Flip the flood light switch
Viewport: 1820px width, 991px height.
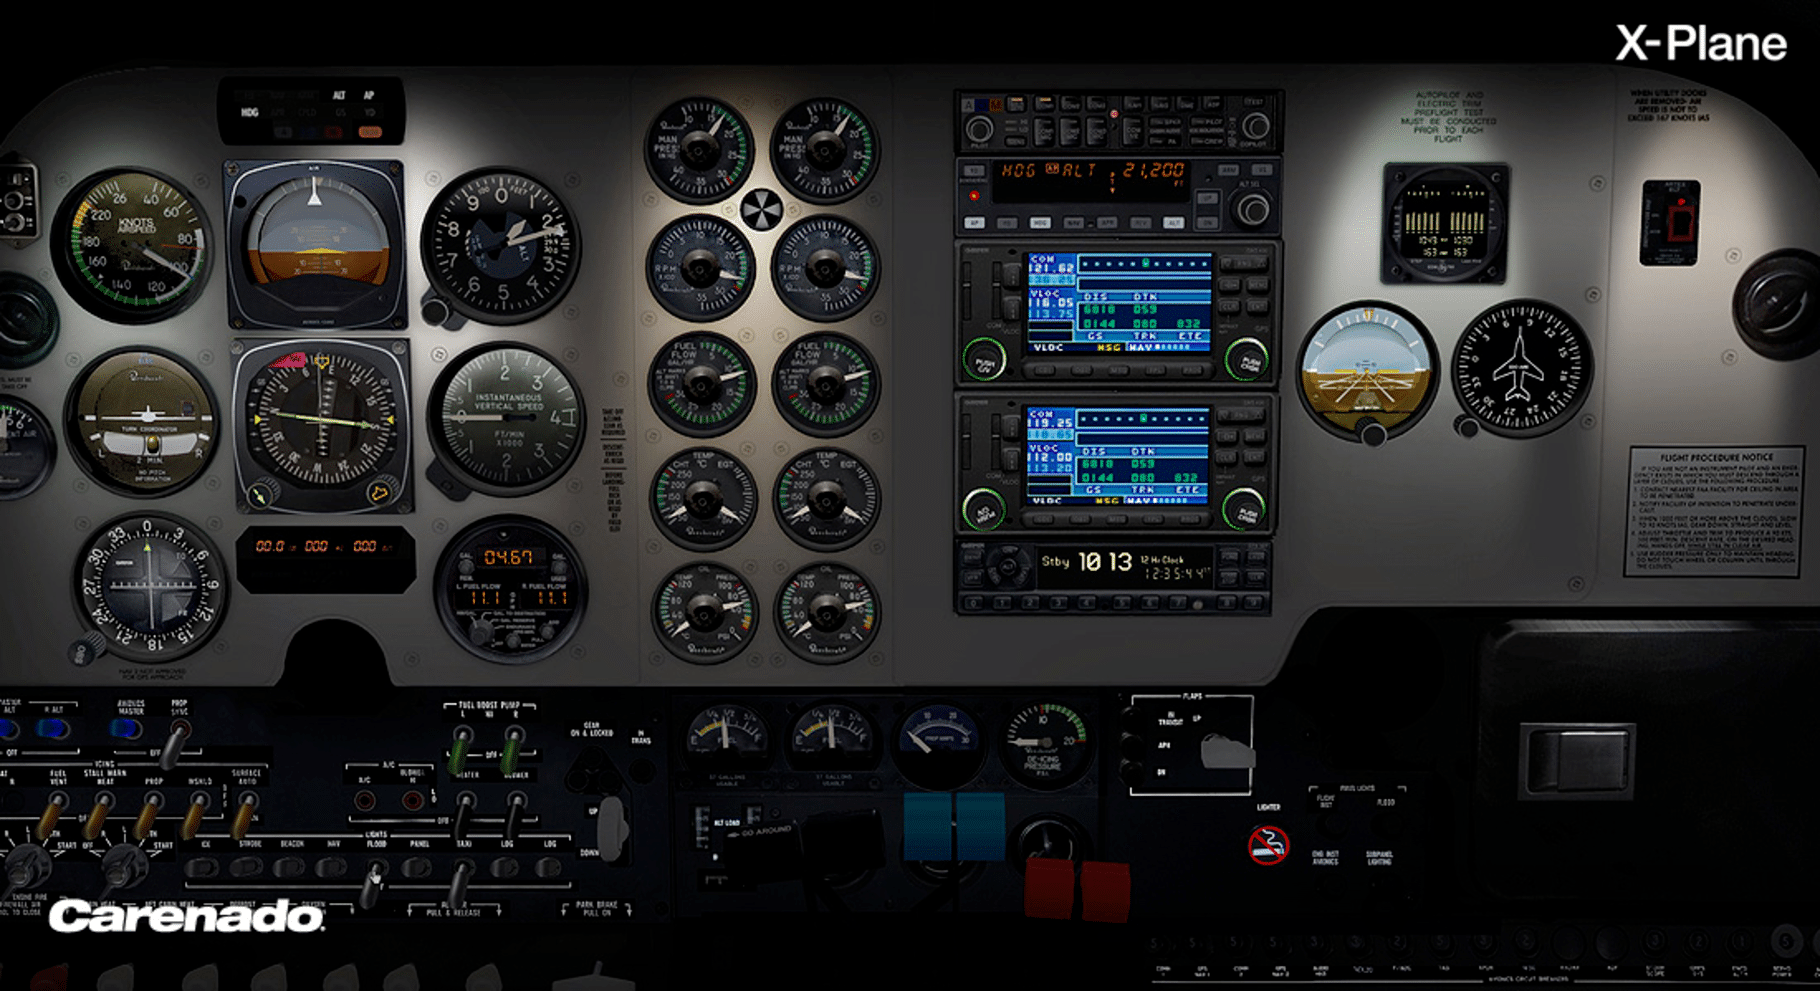(374, 884)
